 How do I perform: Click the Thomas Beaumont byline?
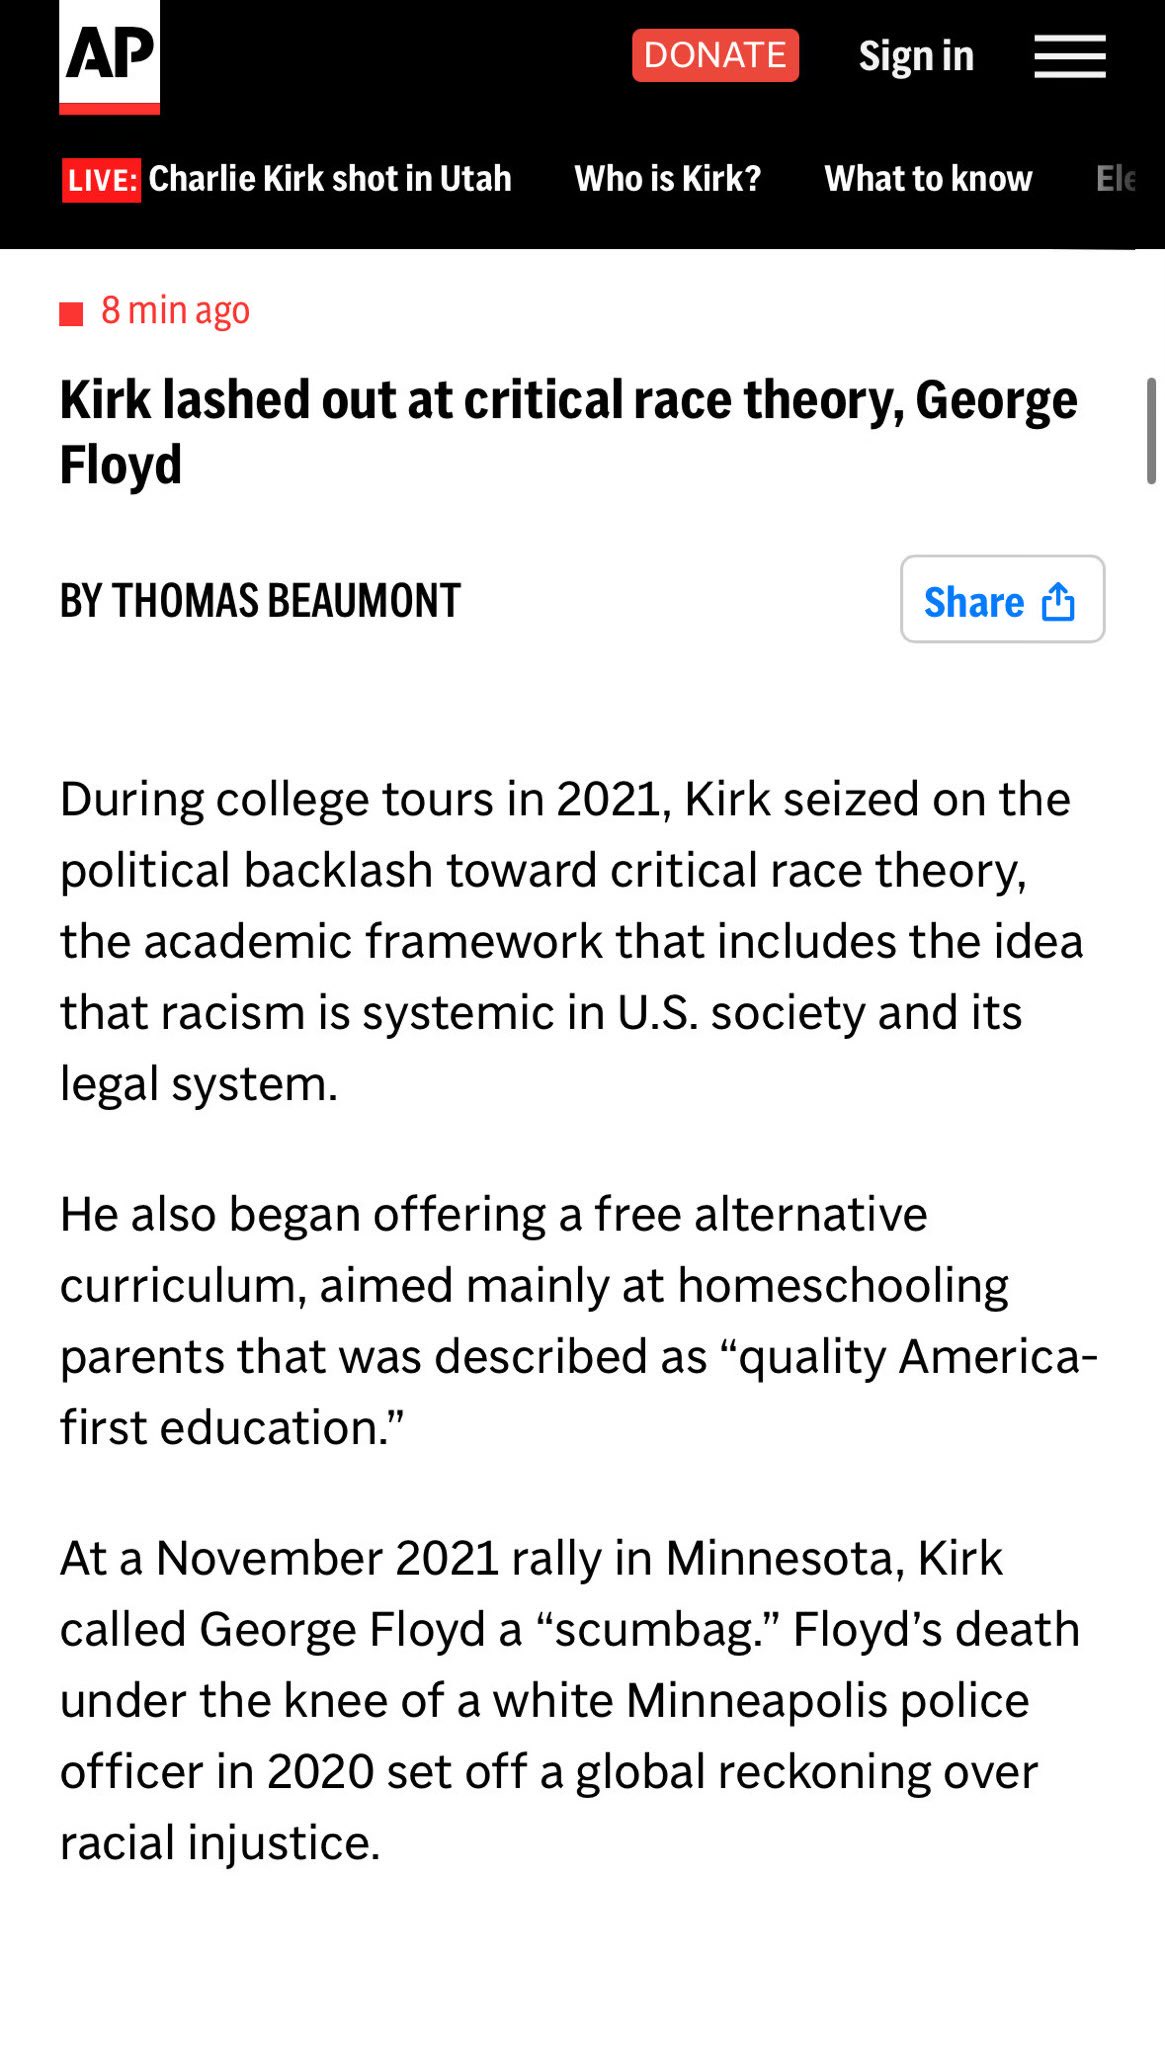pos(260,601)
